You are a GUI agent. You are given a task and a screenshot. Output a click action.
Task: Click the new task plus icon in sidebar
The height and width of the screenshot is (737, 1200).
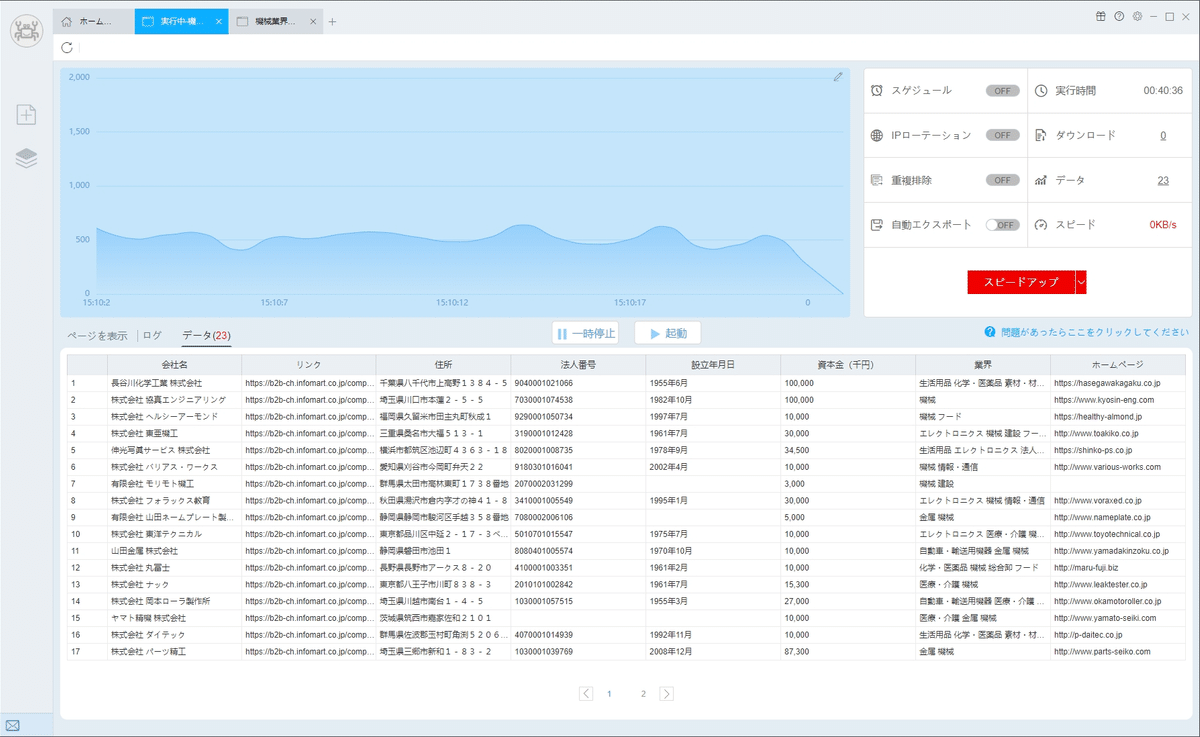tap(26, 115)
